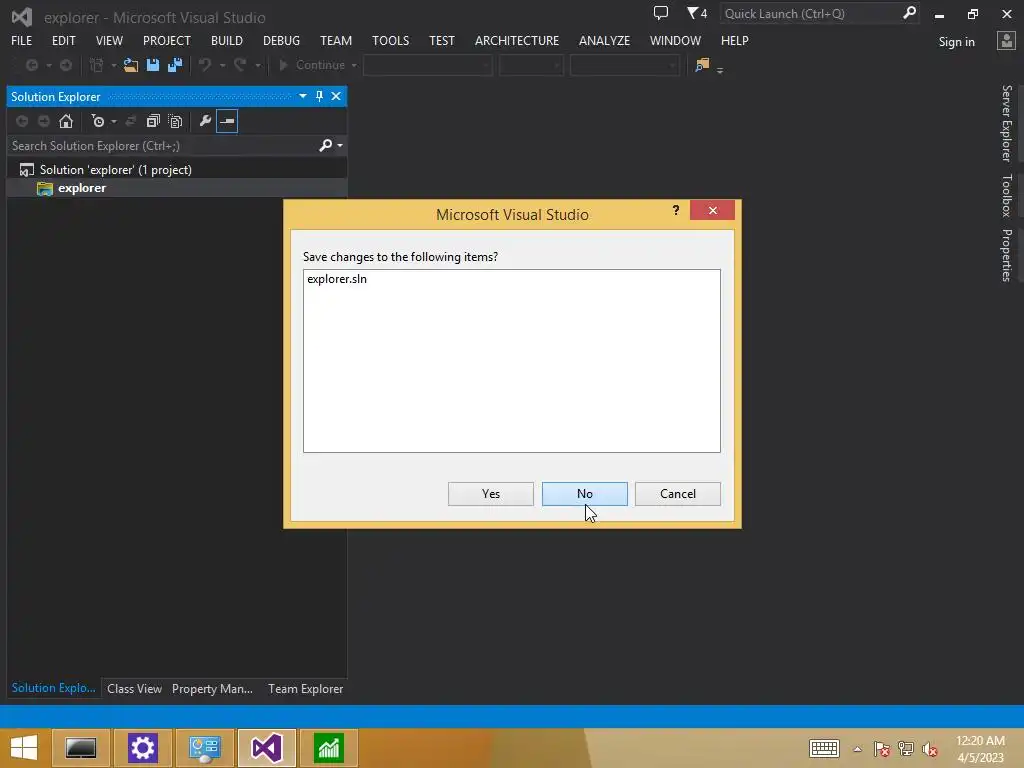This screenshot has width=1024, height=768.
Task: Open the Toolbox side tab
Action: [x=1006, y=195]
